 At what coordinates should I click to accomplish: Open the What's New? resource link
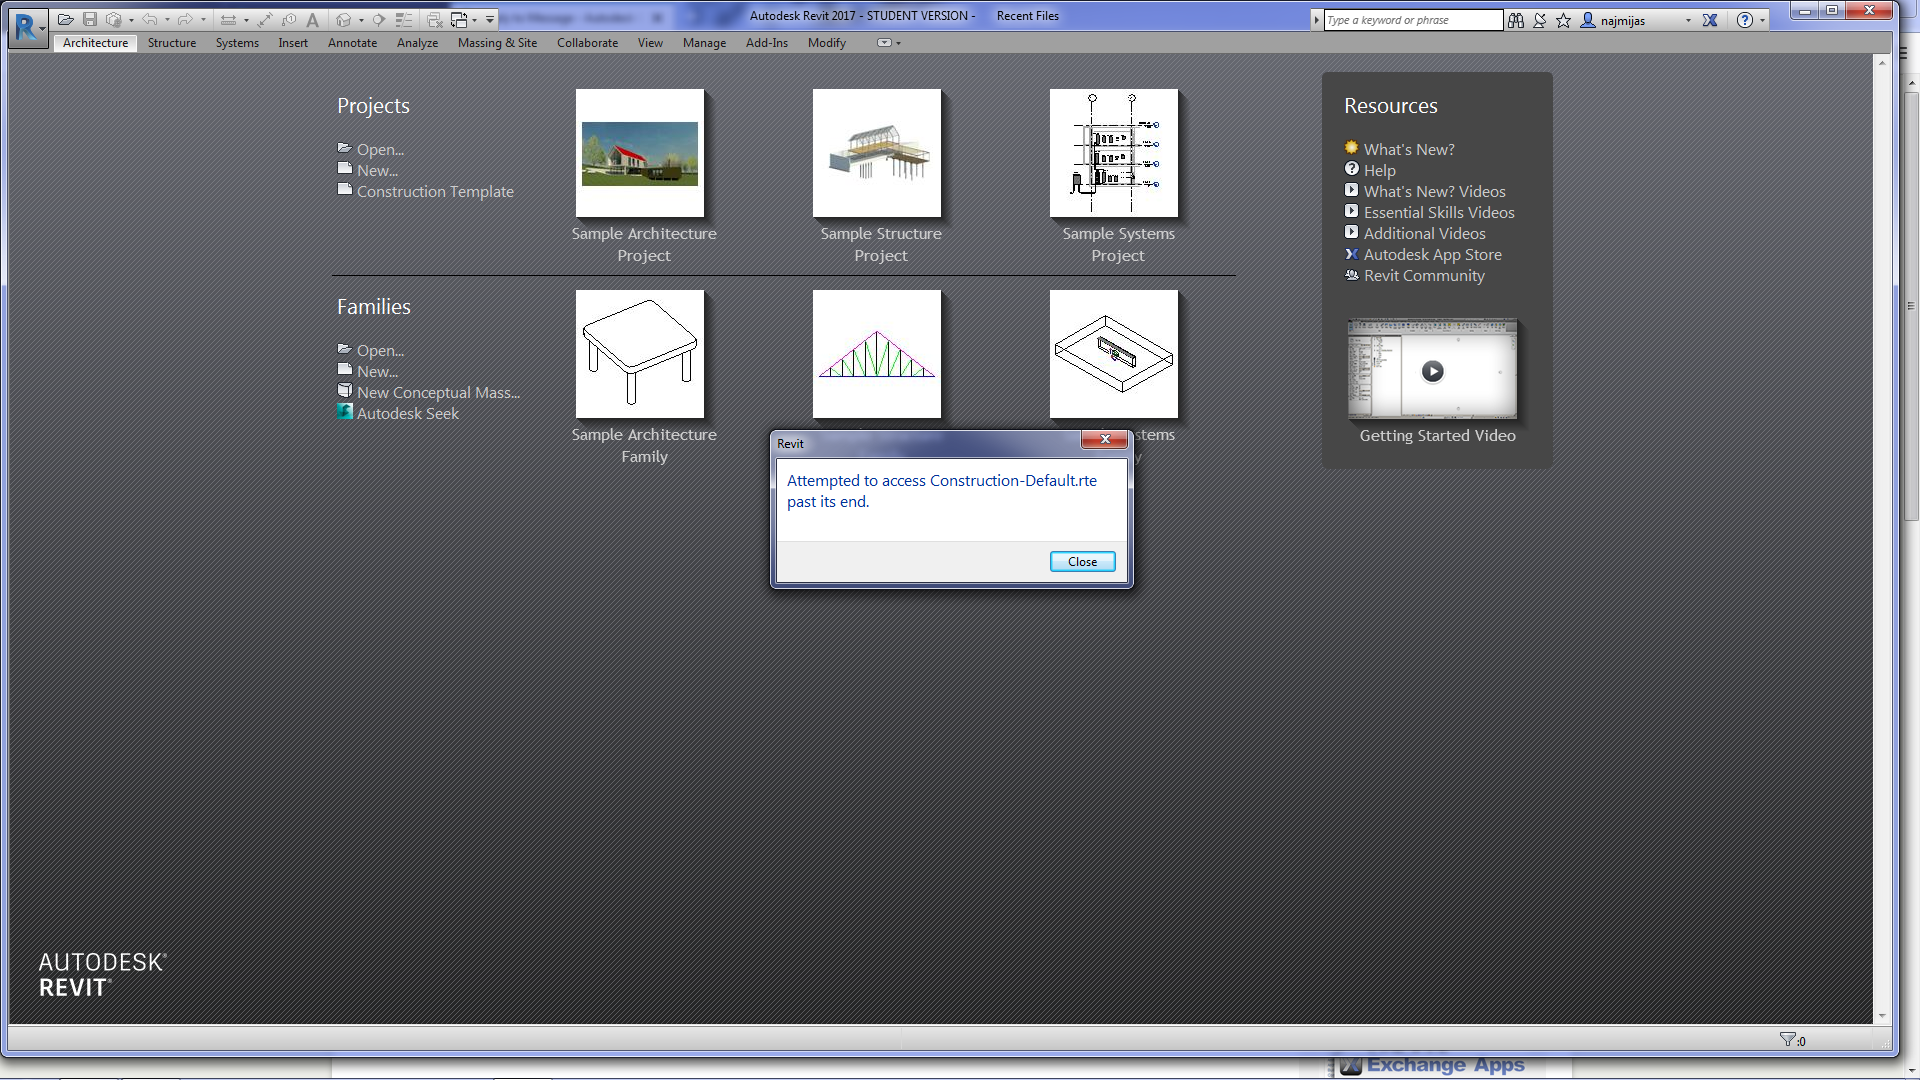coord(1409,149)
